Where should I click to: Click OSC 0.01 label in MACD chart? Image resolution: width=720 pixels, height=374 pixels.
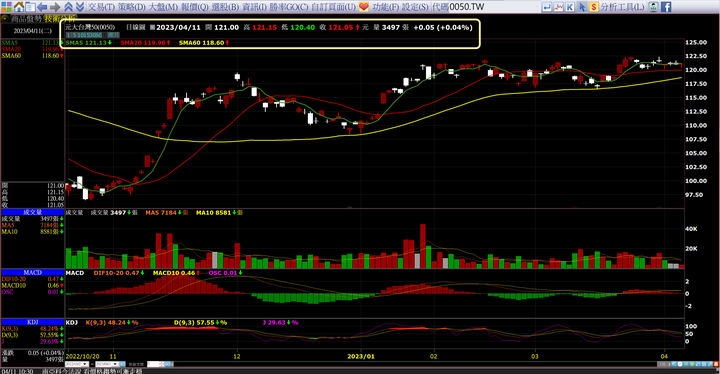(225, 273)
